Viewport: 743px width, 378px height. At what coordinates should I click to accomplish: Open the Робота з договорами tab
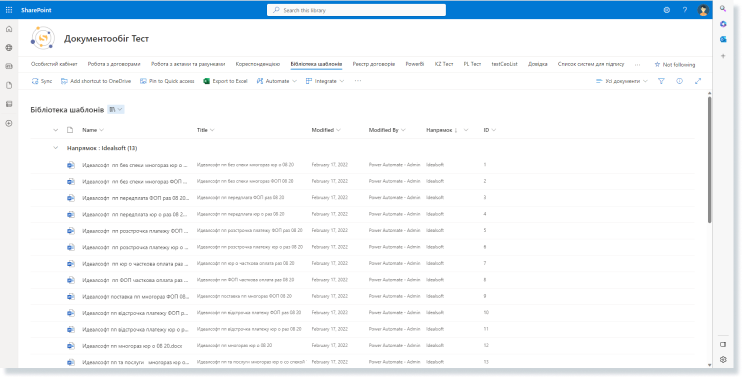pos(114,64)
